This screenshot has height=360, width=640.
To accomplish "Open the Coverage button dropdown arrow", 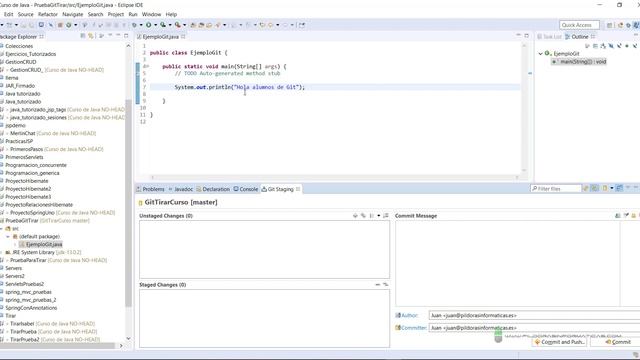I will (170, 25).
